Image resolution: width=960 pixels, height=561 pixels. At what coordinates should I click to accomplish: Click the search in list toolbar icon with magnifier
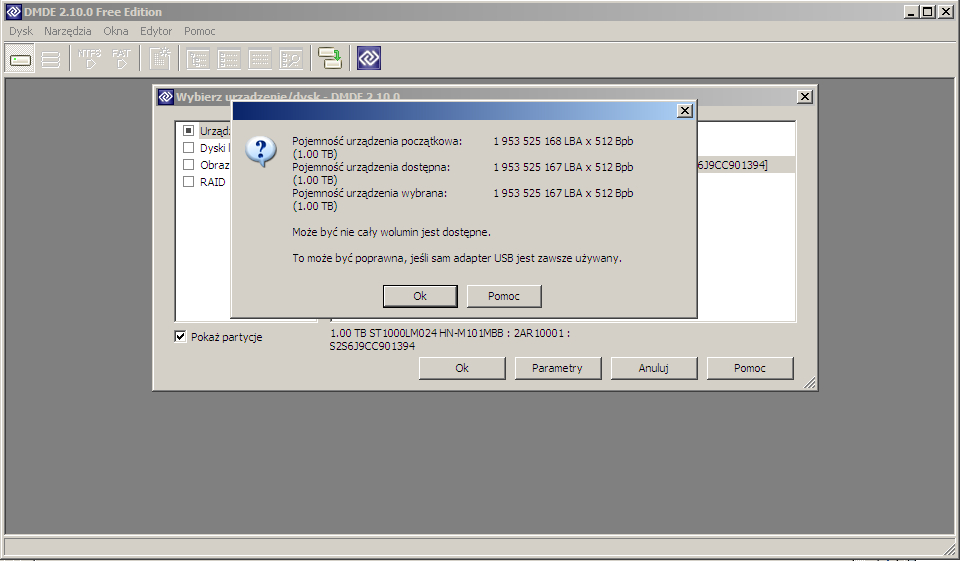tap(291, 59)
